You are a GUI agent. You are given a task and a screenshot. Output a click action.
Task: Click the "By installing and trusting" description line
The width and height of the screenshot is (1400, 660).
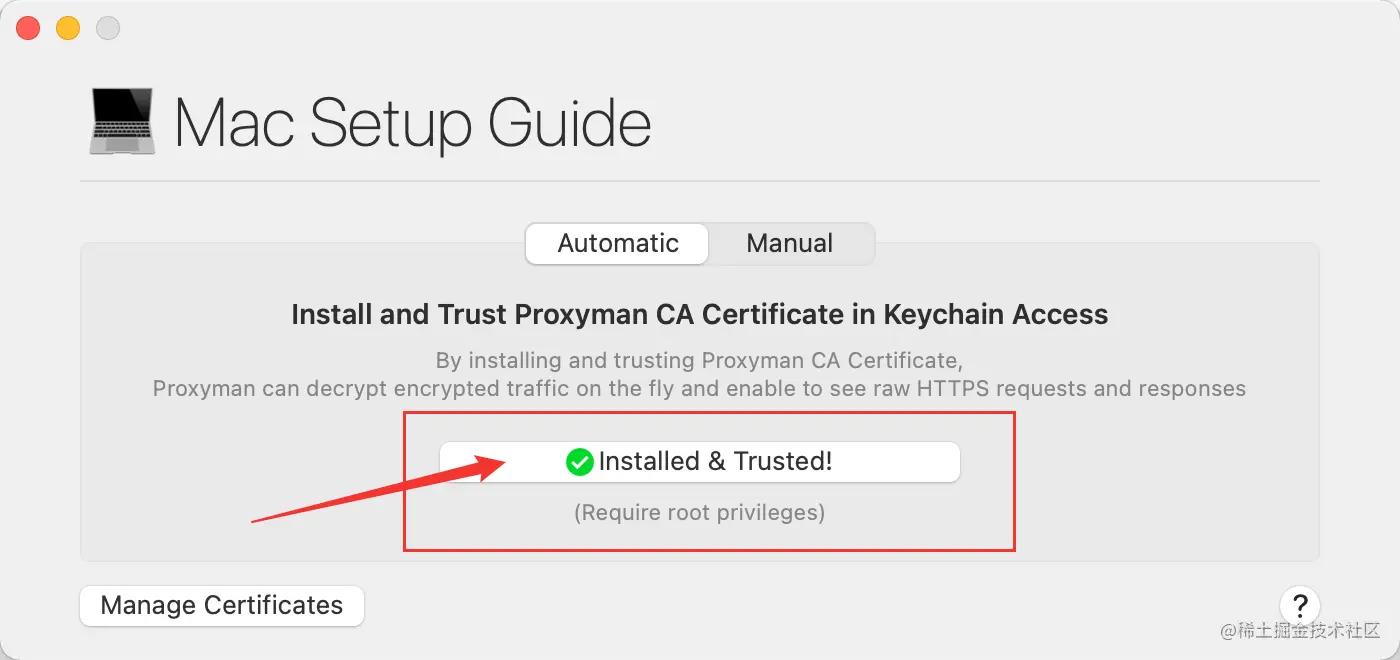point(699,359)
